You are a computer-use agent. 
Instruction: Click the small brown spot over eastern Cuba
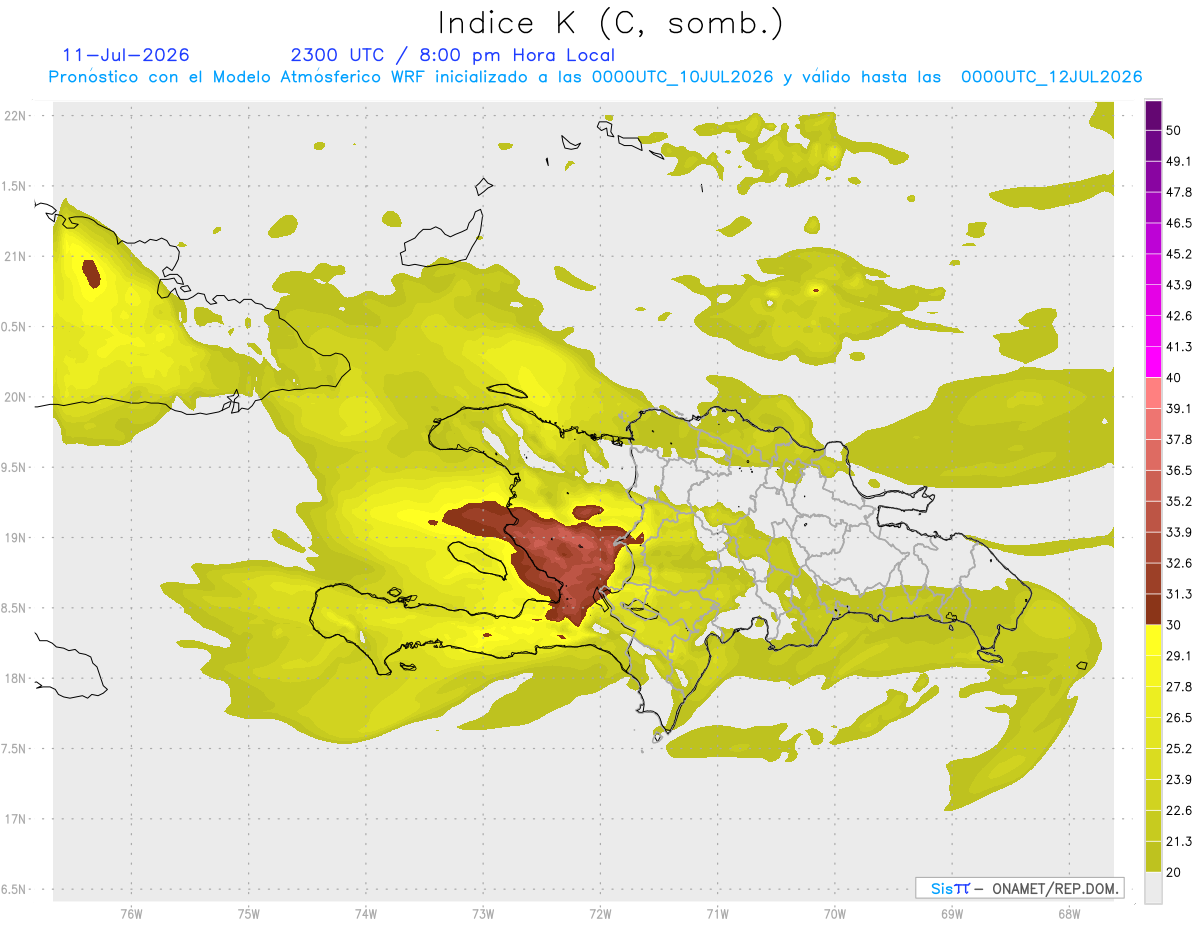[x=91, y=273]
